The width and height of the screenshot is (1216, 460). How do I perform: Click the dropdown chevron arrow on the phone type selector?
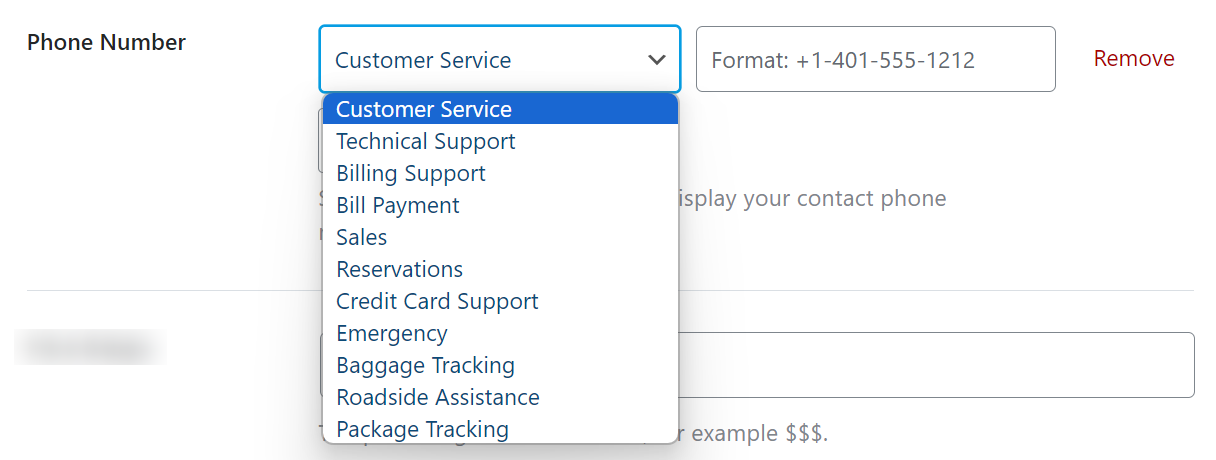pos(657,60)
